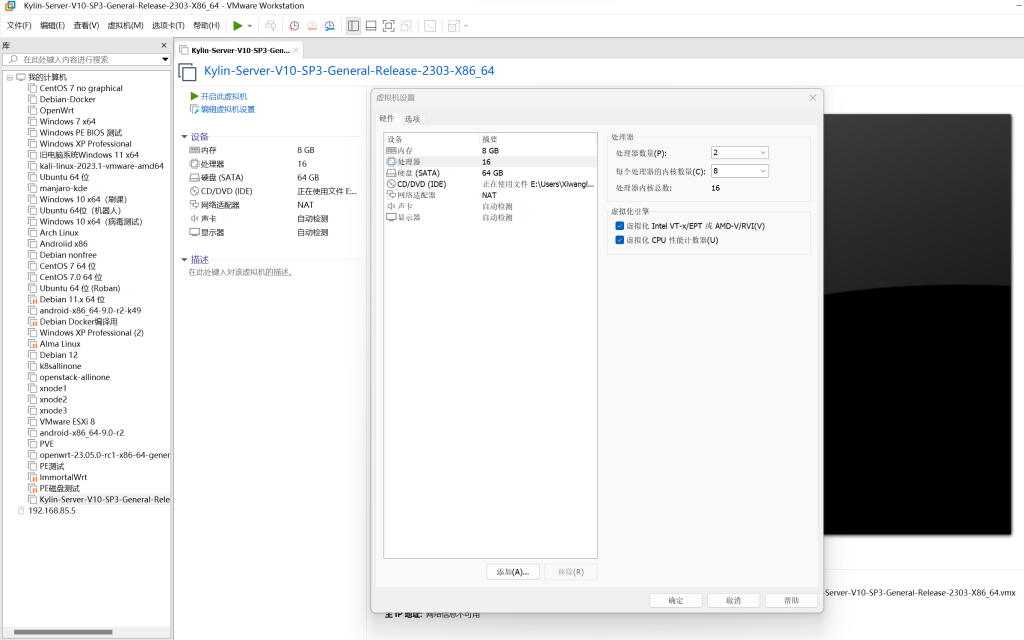Open the 帮助(H) menu in menu bar
The width and height of the screenshot is (1024, 640).
pyautogui.click(x=206, y=25)
